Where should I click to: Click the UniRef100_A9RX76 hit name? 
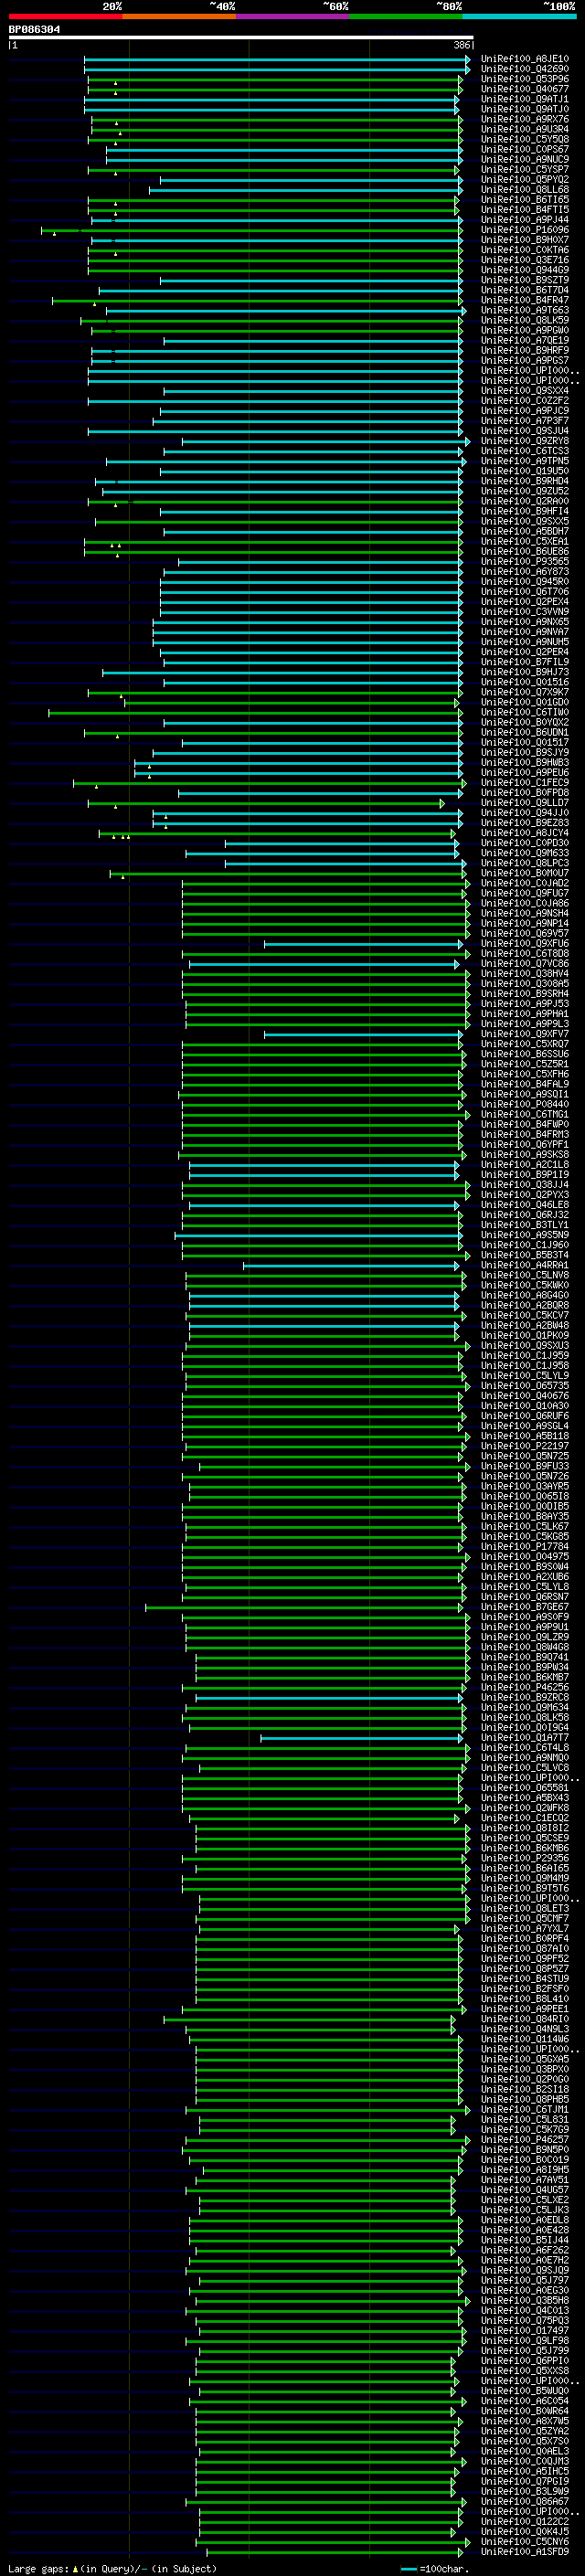click(525, 119)
